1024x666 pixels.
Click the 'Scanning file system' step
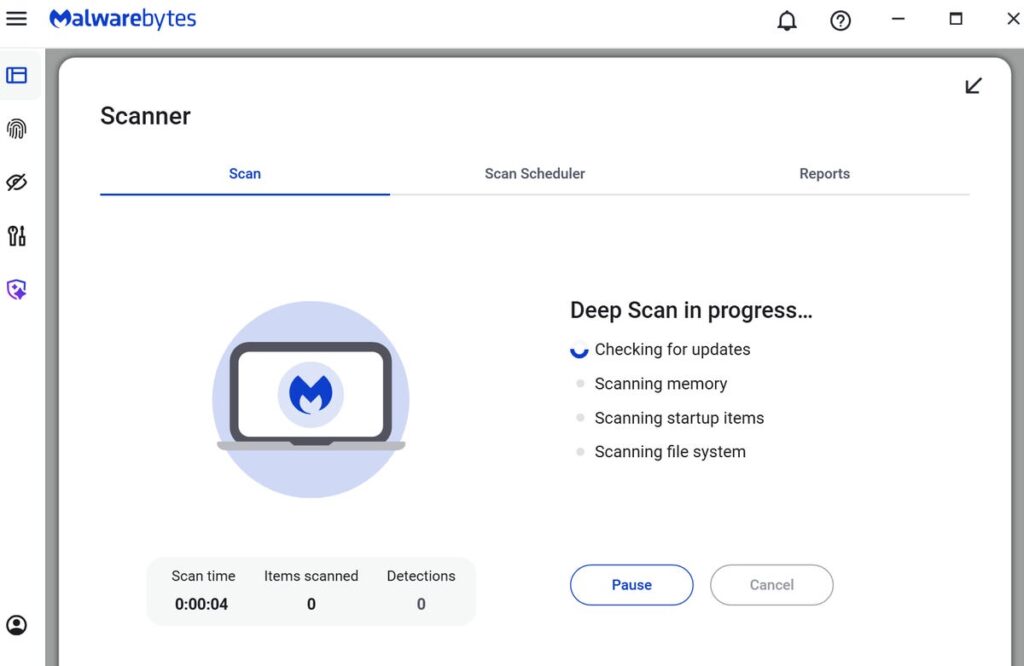[670, 452]
